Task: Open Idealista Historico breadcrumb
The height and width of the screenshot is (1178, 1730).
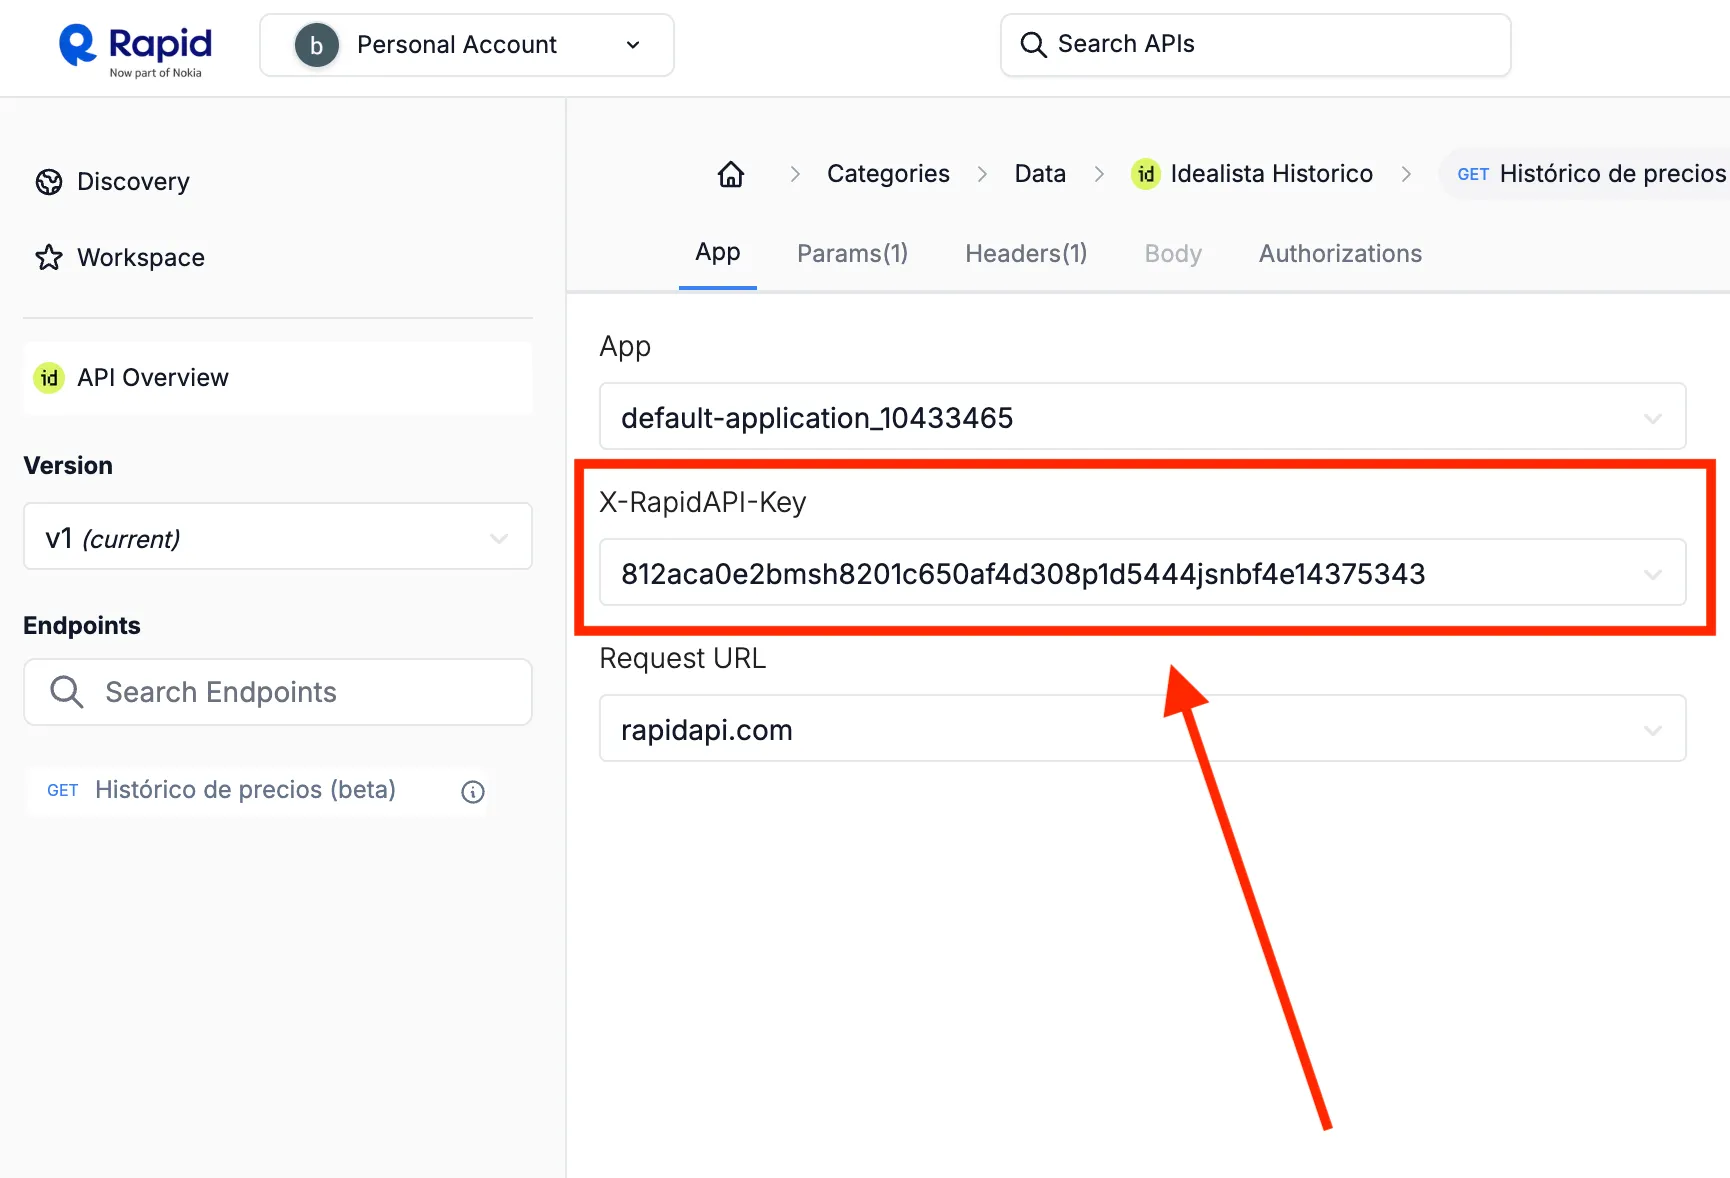Action: (1271, 174)
